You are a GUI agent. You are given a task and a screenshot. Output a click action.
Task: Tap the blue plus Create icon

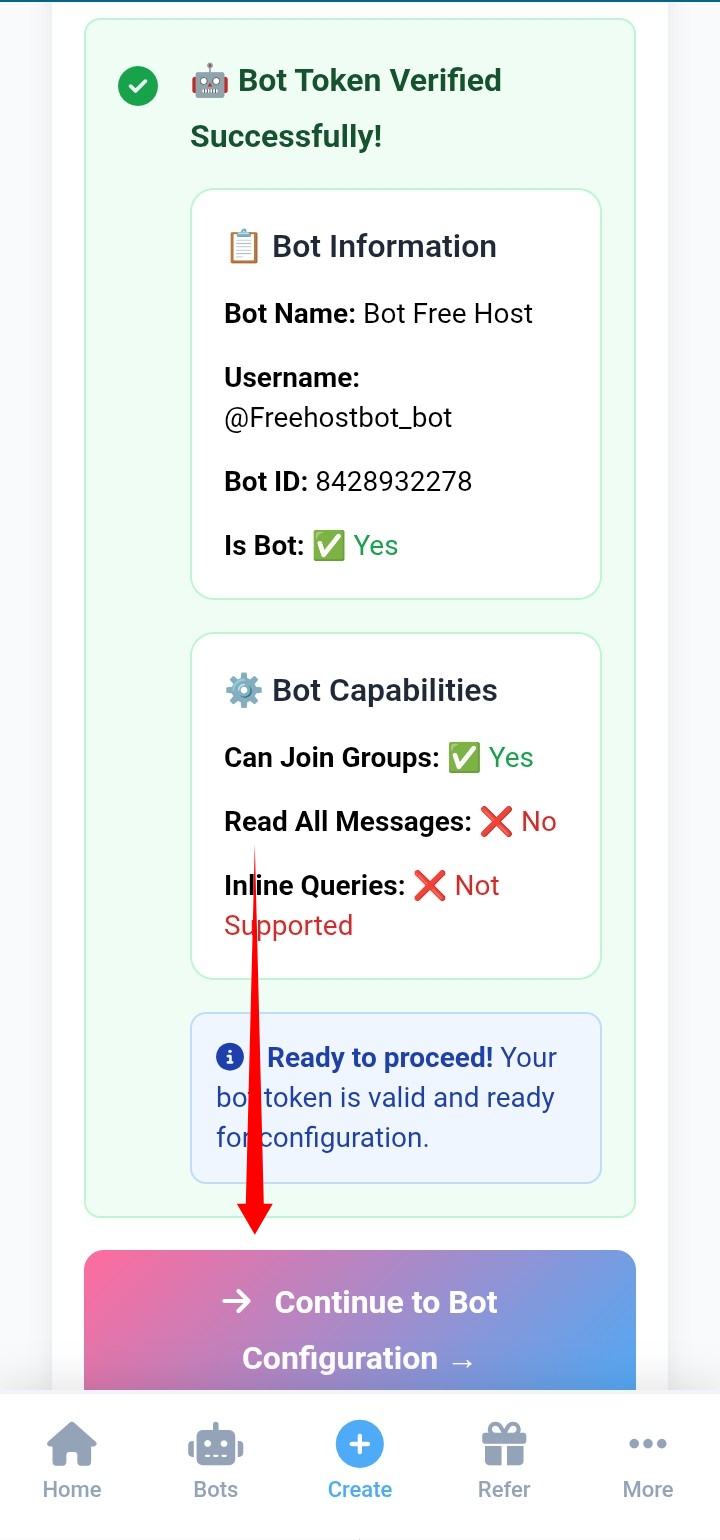(360, 1445)
